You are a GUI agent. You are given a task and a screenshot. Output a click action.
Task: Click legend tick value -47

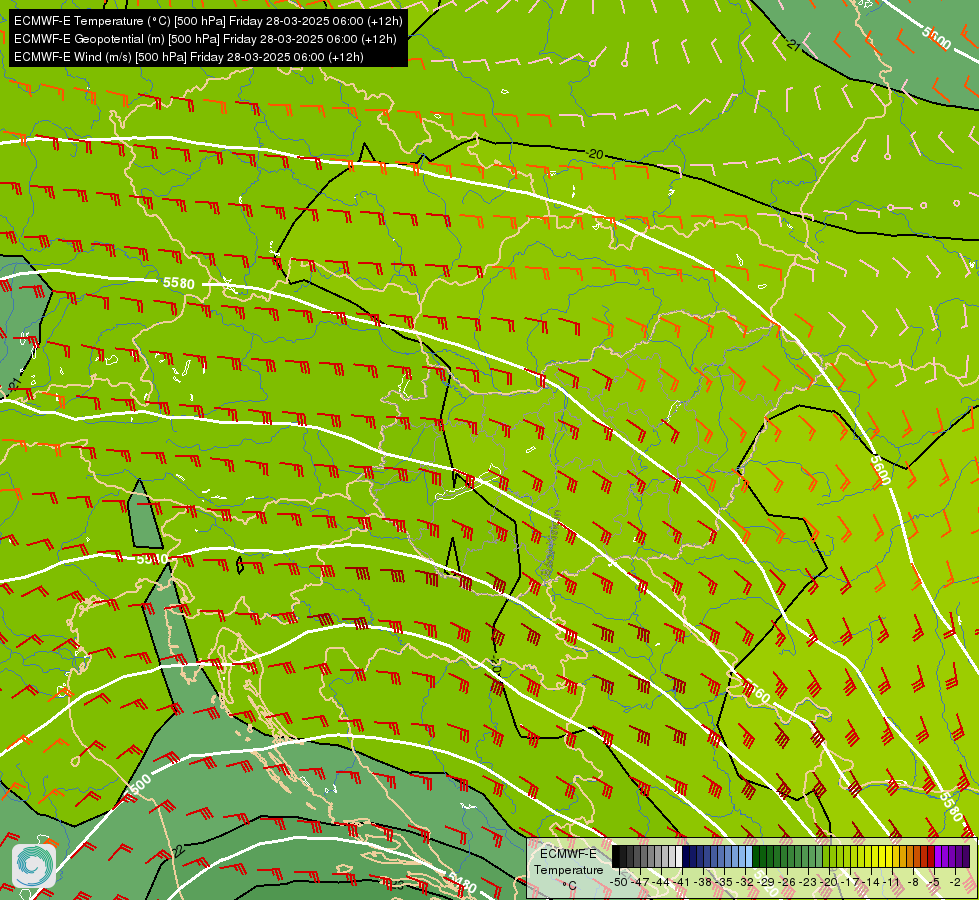click(639, 882)
